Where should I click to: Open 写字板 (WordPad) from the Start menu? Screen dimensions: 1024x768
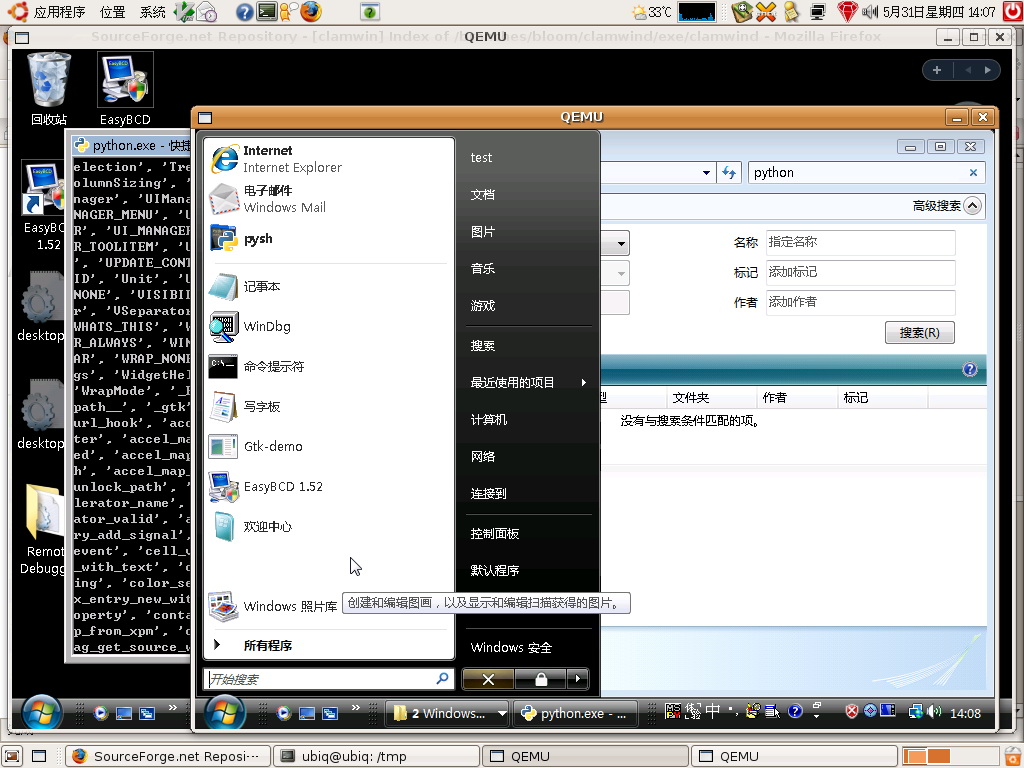click(x=328, y=406)
